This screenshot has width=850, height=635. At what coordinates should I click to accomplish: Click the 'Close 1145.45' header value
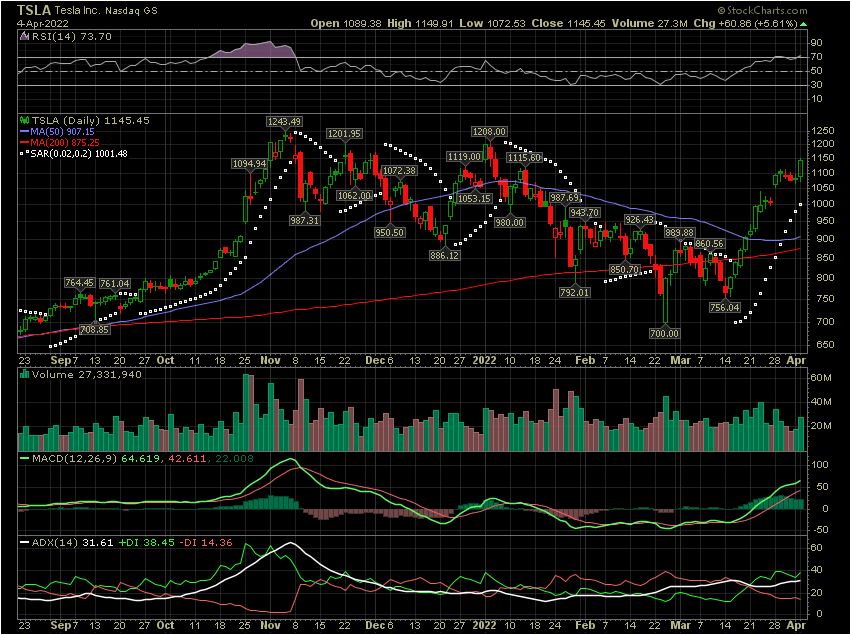(x=569, y=24)
